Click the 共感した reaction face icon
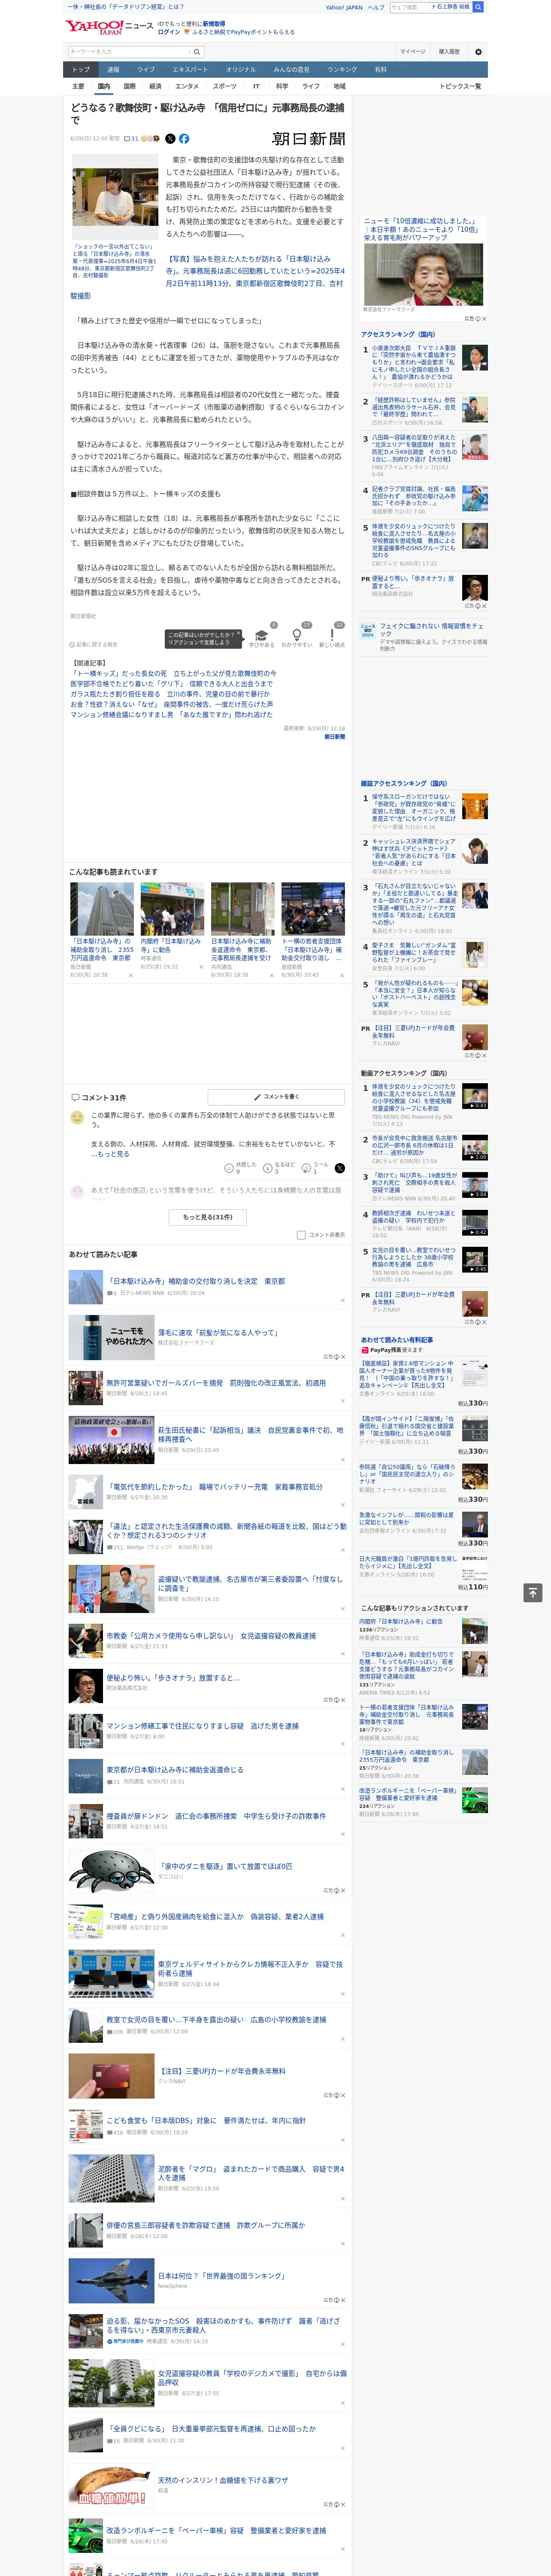The width and height of the screenshot is (551, 2576). [x=229, y=1168]
